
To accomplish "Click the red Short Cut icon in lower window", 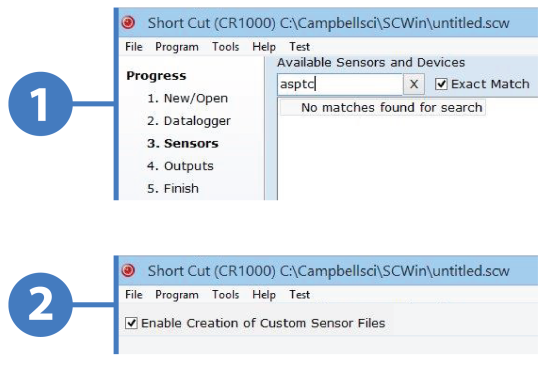I will point(128,270).
